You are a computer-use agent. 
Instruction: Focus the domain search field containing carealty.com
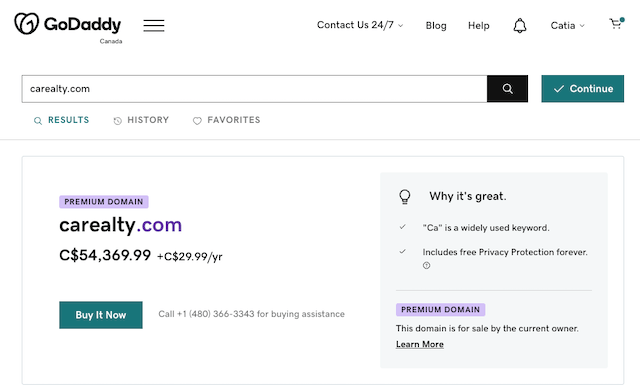254,89
